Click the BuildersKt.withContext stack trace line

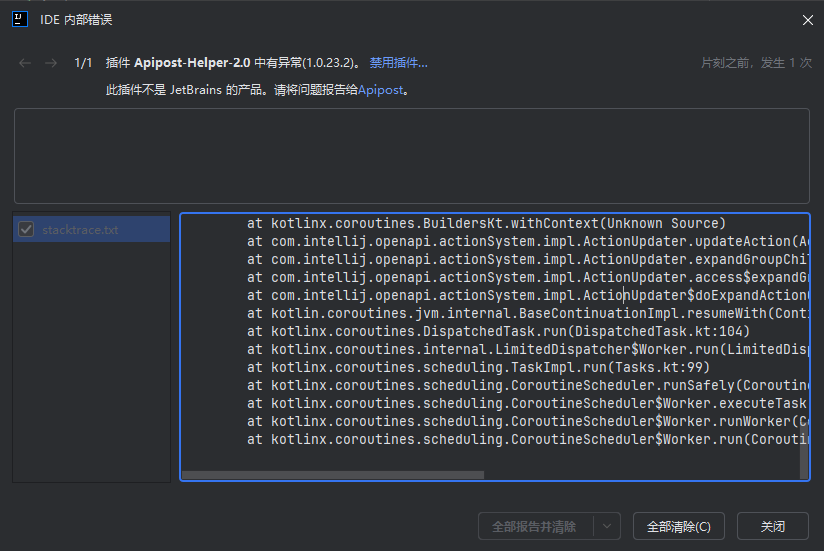(486, 223)
